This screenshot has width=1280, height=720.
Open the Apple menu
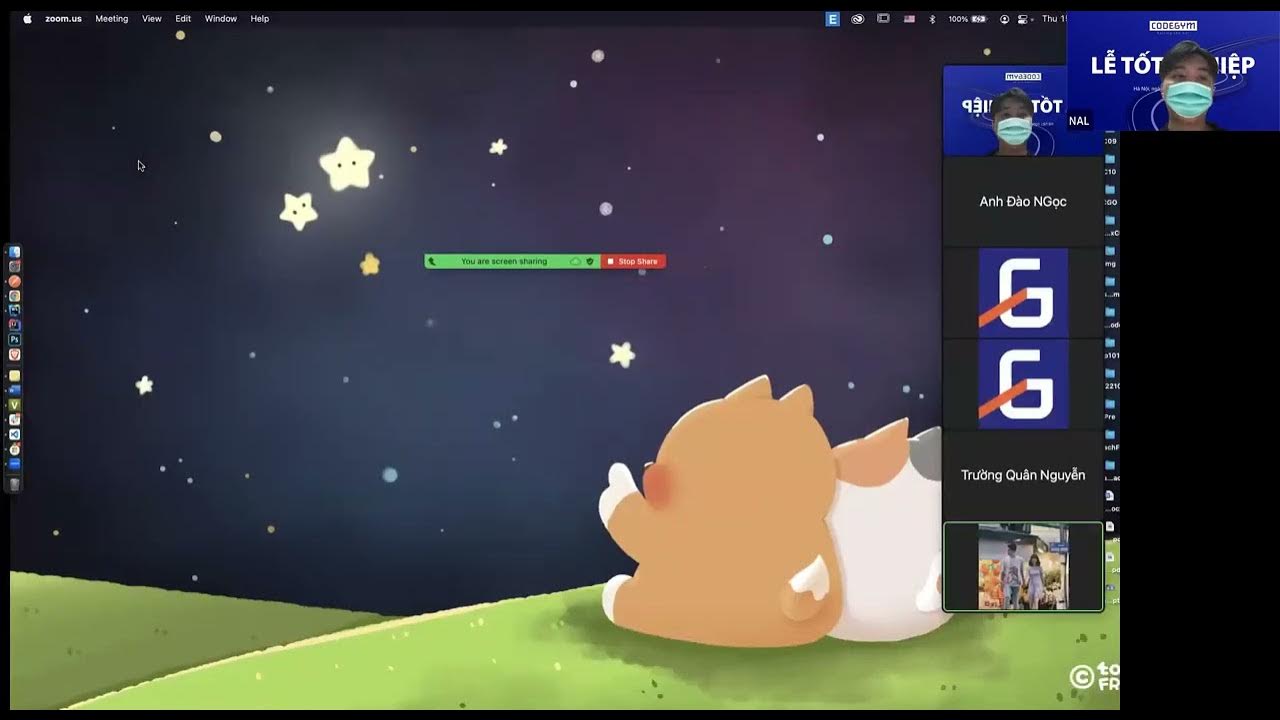pos(27,18)
